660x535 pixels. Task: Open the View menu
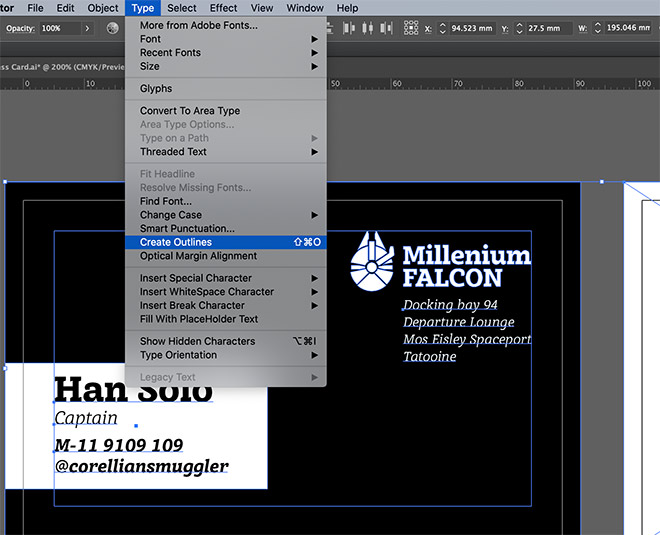[x=262, y=8]
